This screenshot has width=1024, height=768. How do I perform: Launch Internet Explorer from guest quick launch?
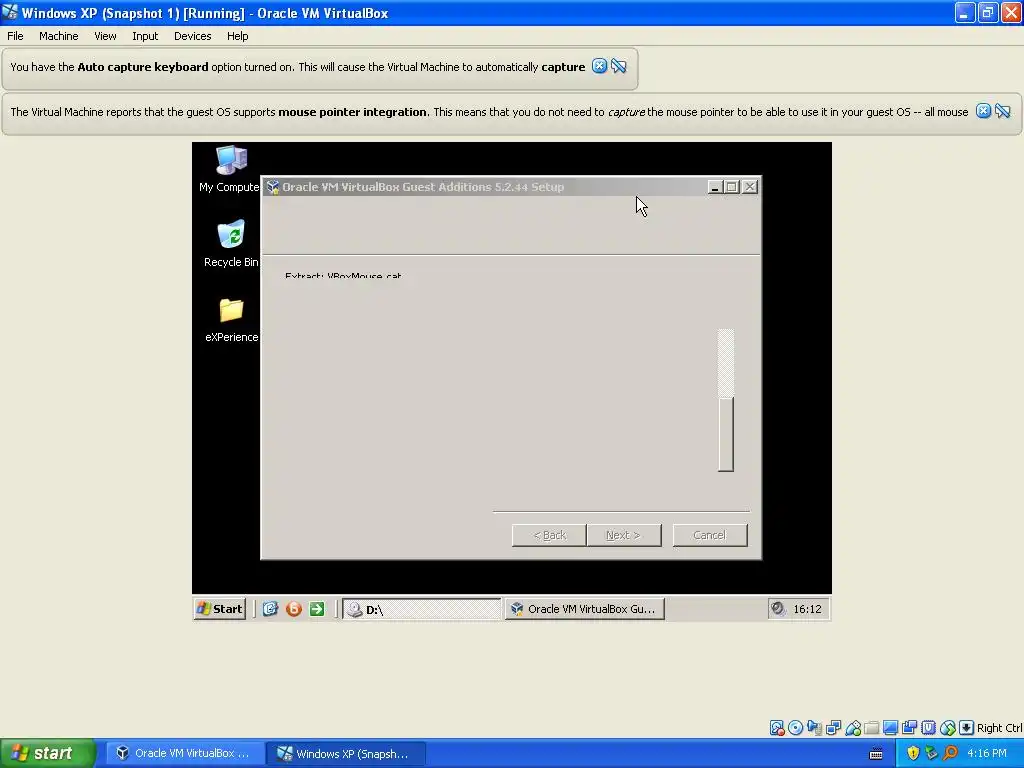(270, 609)
